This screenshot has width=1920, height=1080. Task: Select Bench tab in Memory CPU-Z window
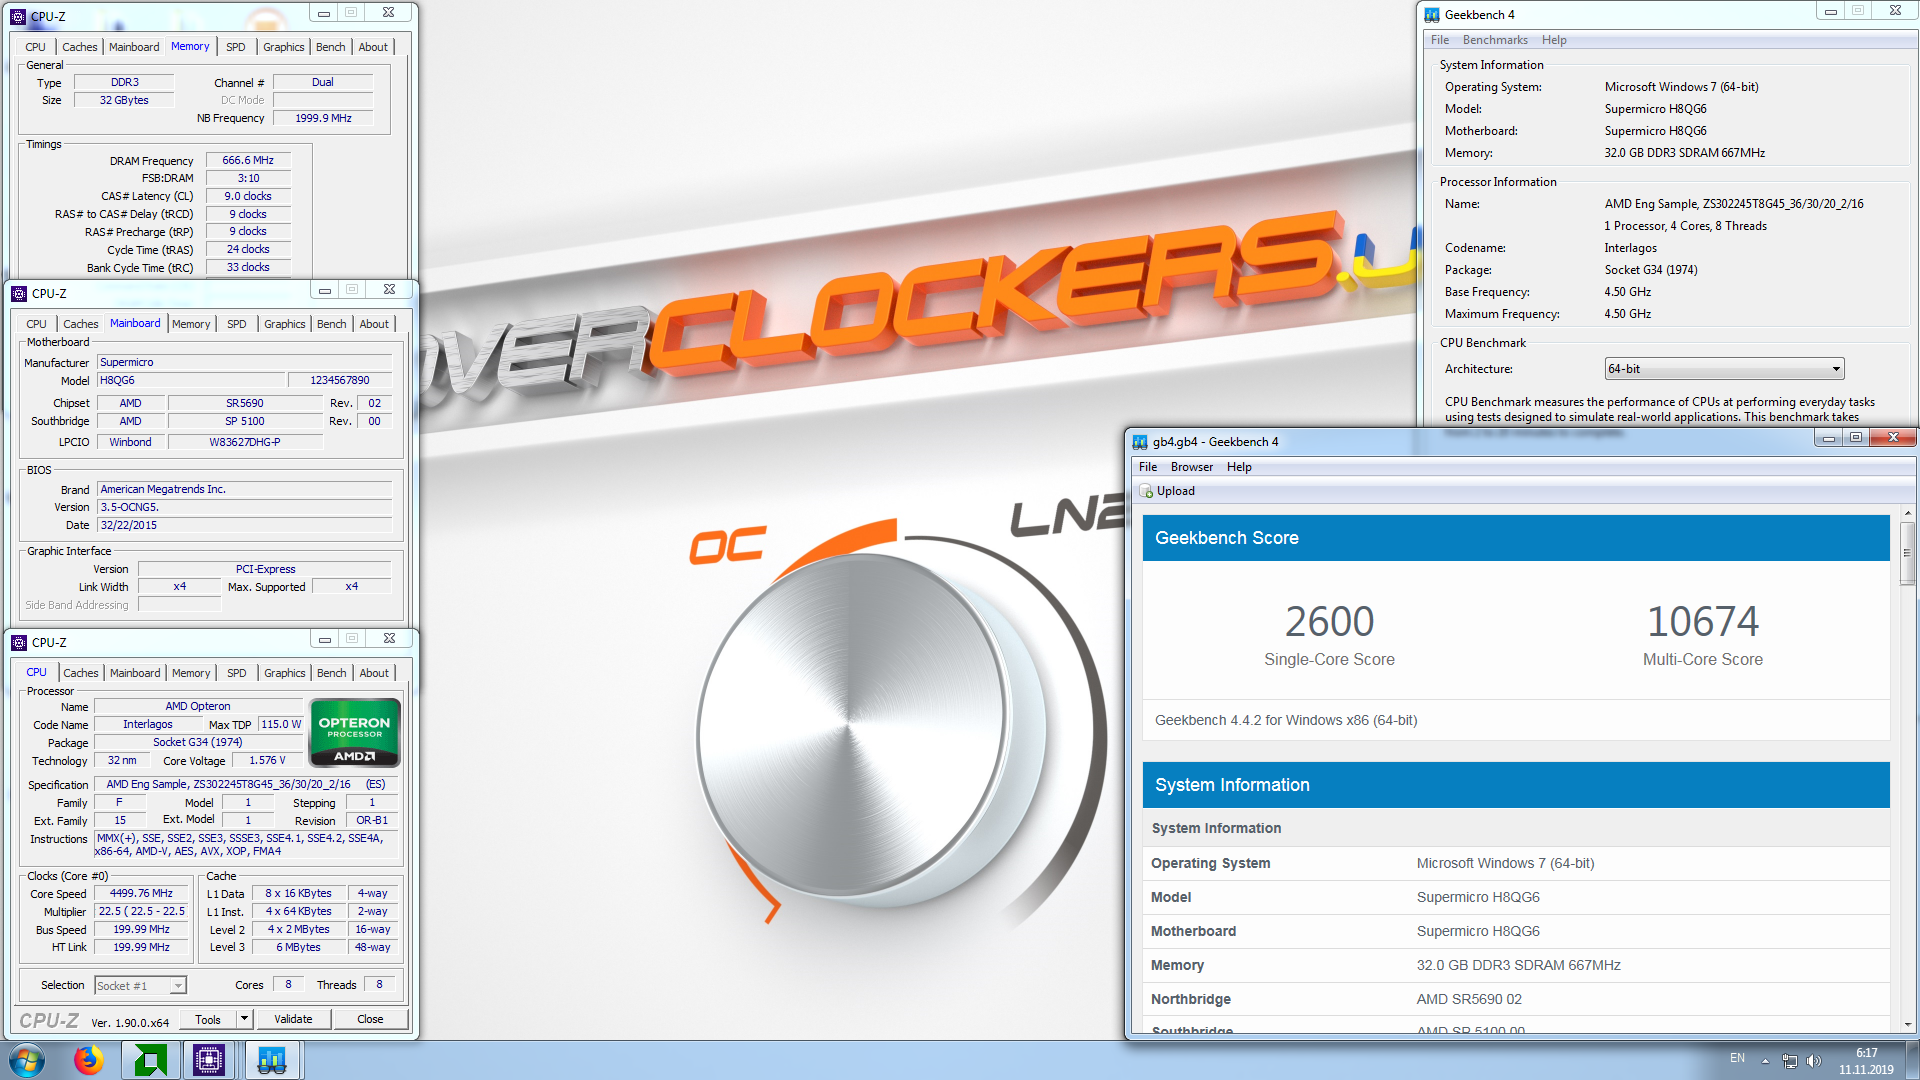pos(330,47)
